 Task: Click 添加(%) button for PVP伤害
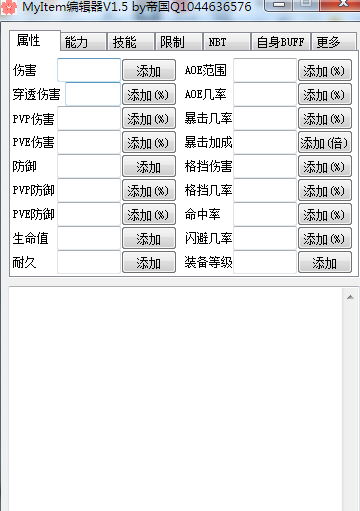(149, 118)
